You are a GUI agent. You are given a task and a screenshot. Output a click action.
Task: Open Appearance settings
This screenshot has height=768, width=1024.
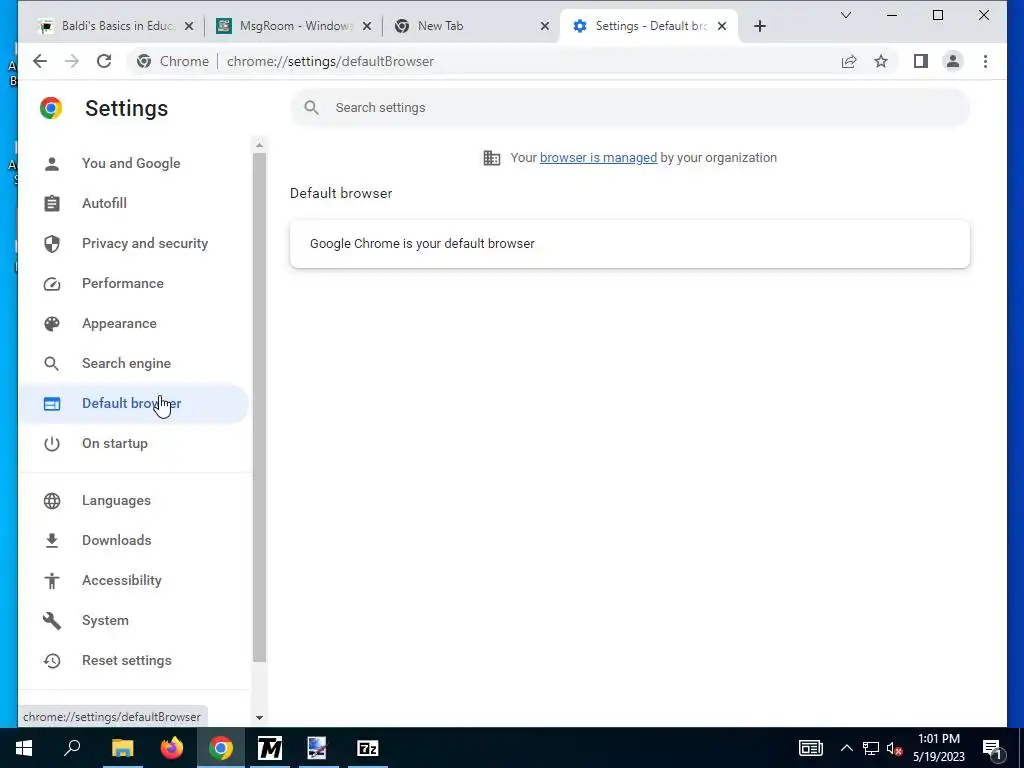click(133, 323)
